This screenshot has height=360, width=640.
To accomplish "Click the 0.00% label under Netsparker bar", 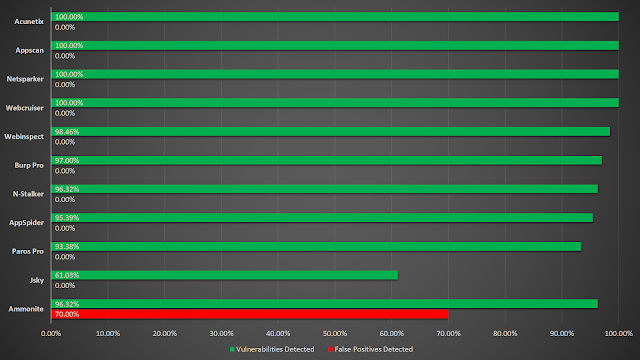I will 65,84.
